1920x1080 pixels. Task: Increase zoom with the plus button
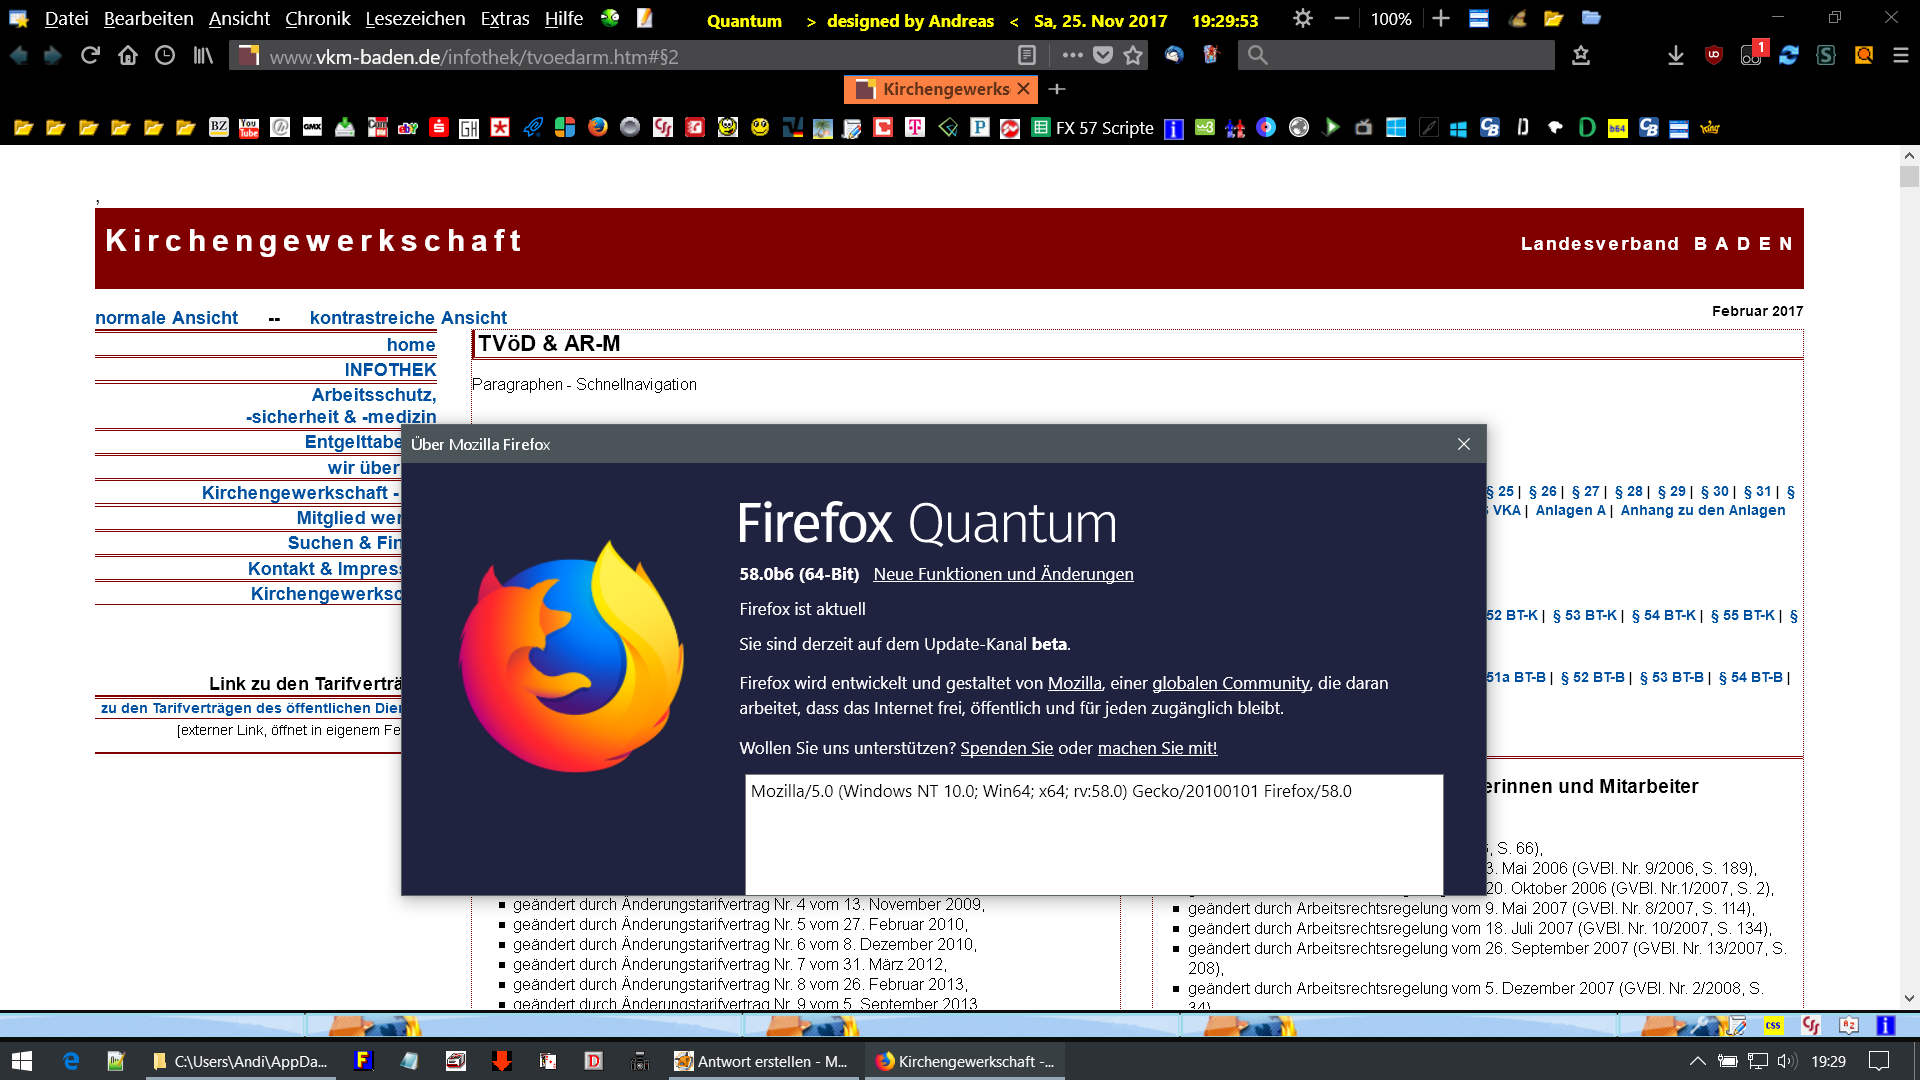pyautogui.click(x=1440, y=19)
